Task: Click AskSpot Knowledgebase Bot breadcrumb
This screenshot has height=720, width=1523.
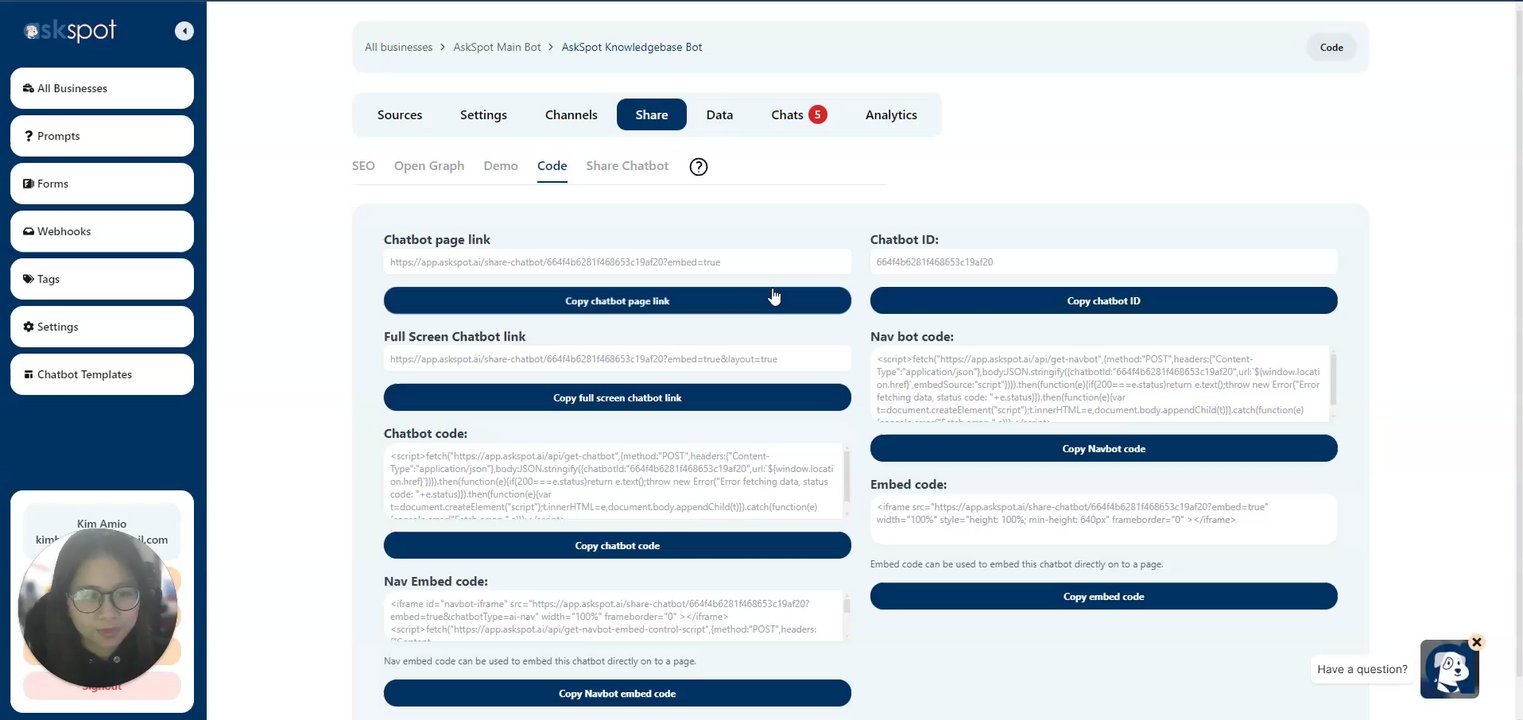Action: [x=632, y=47]
